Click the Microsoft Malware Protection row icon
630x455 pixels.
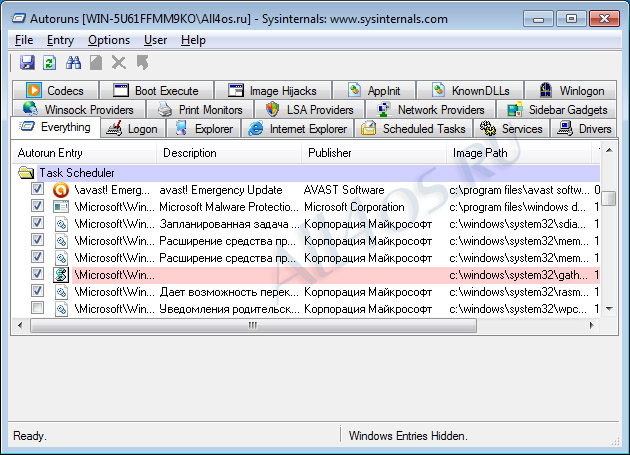[x=61, y=207]
